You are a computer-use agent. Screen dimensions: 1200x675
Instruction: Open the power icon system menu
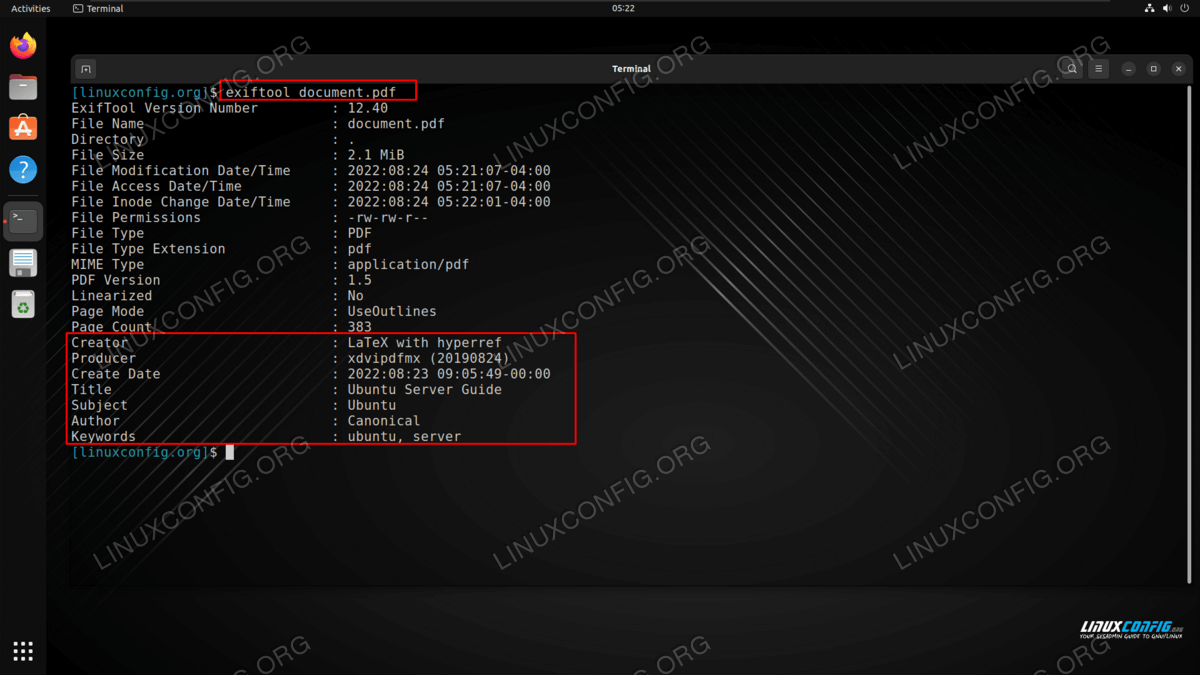[x=1187, y=8]
